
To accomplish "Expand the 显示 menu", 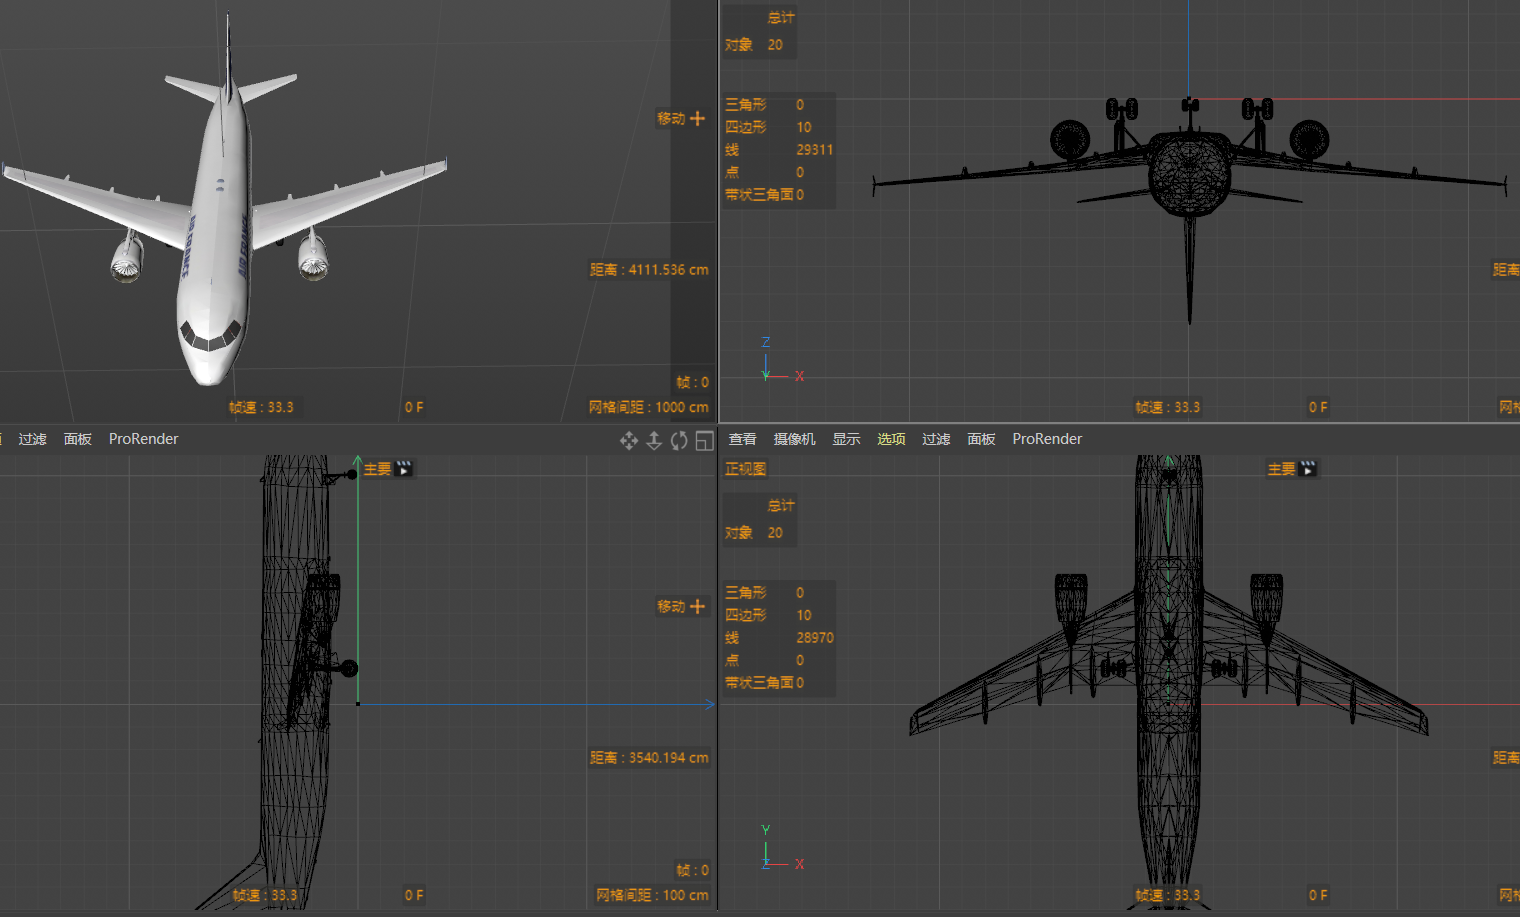I will [846, 439].
